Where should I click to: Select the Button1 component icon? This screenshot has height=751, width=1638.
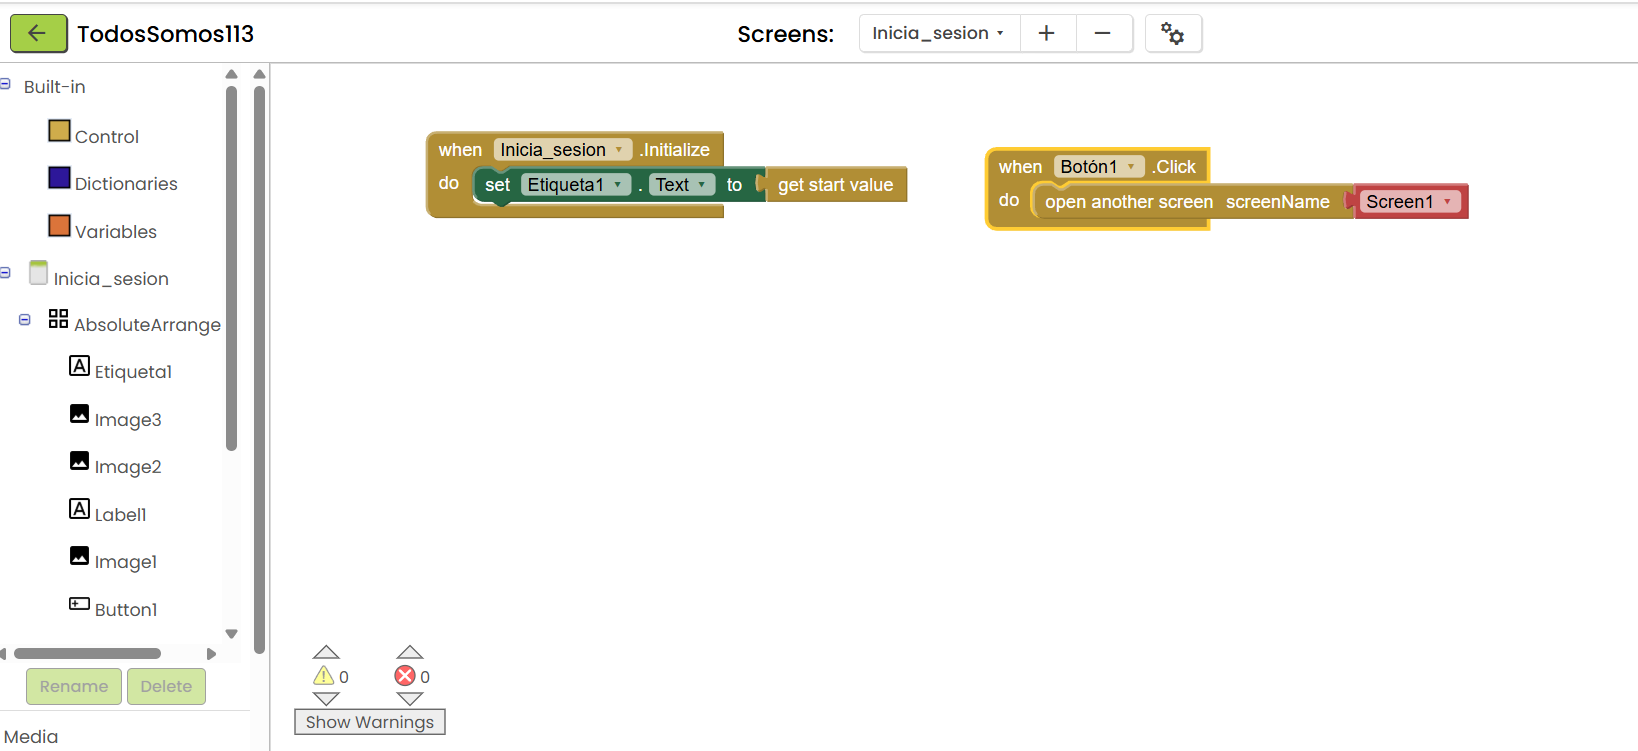(x=79, y=604)
